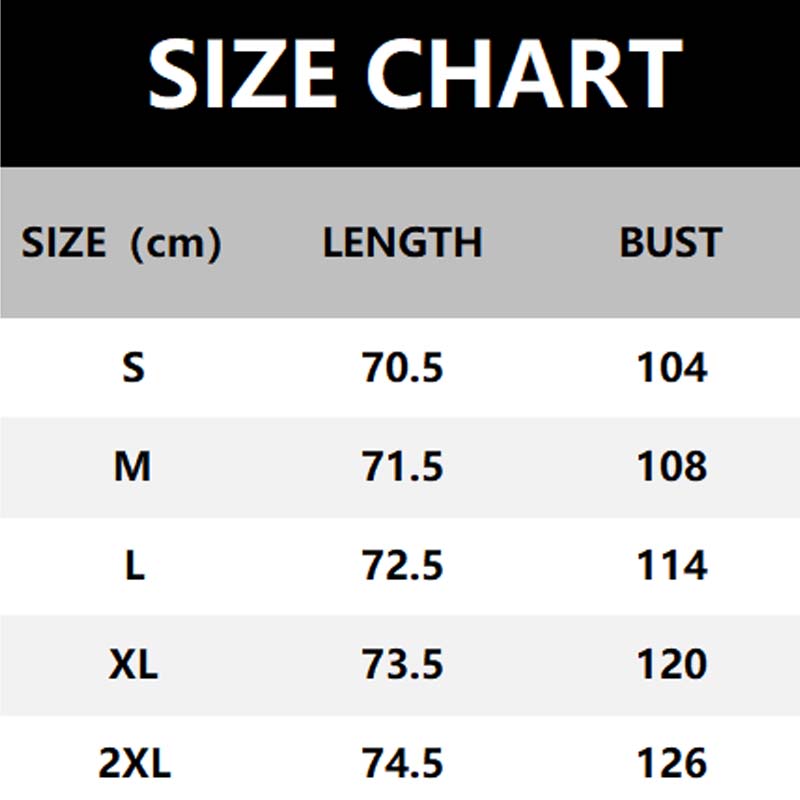
Task: Select the 73.5 length value
Action: (402, 665)
